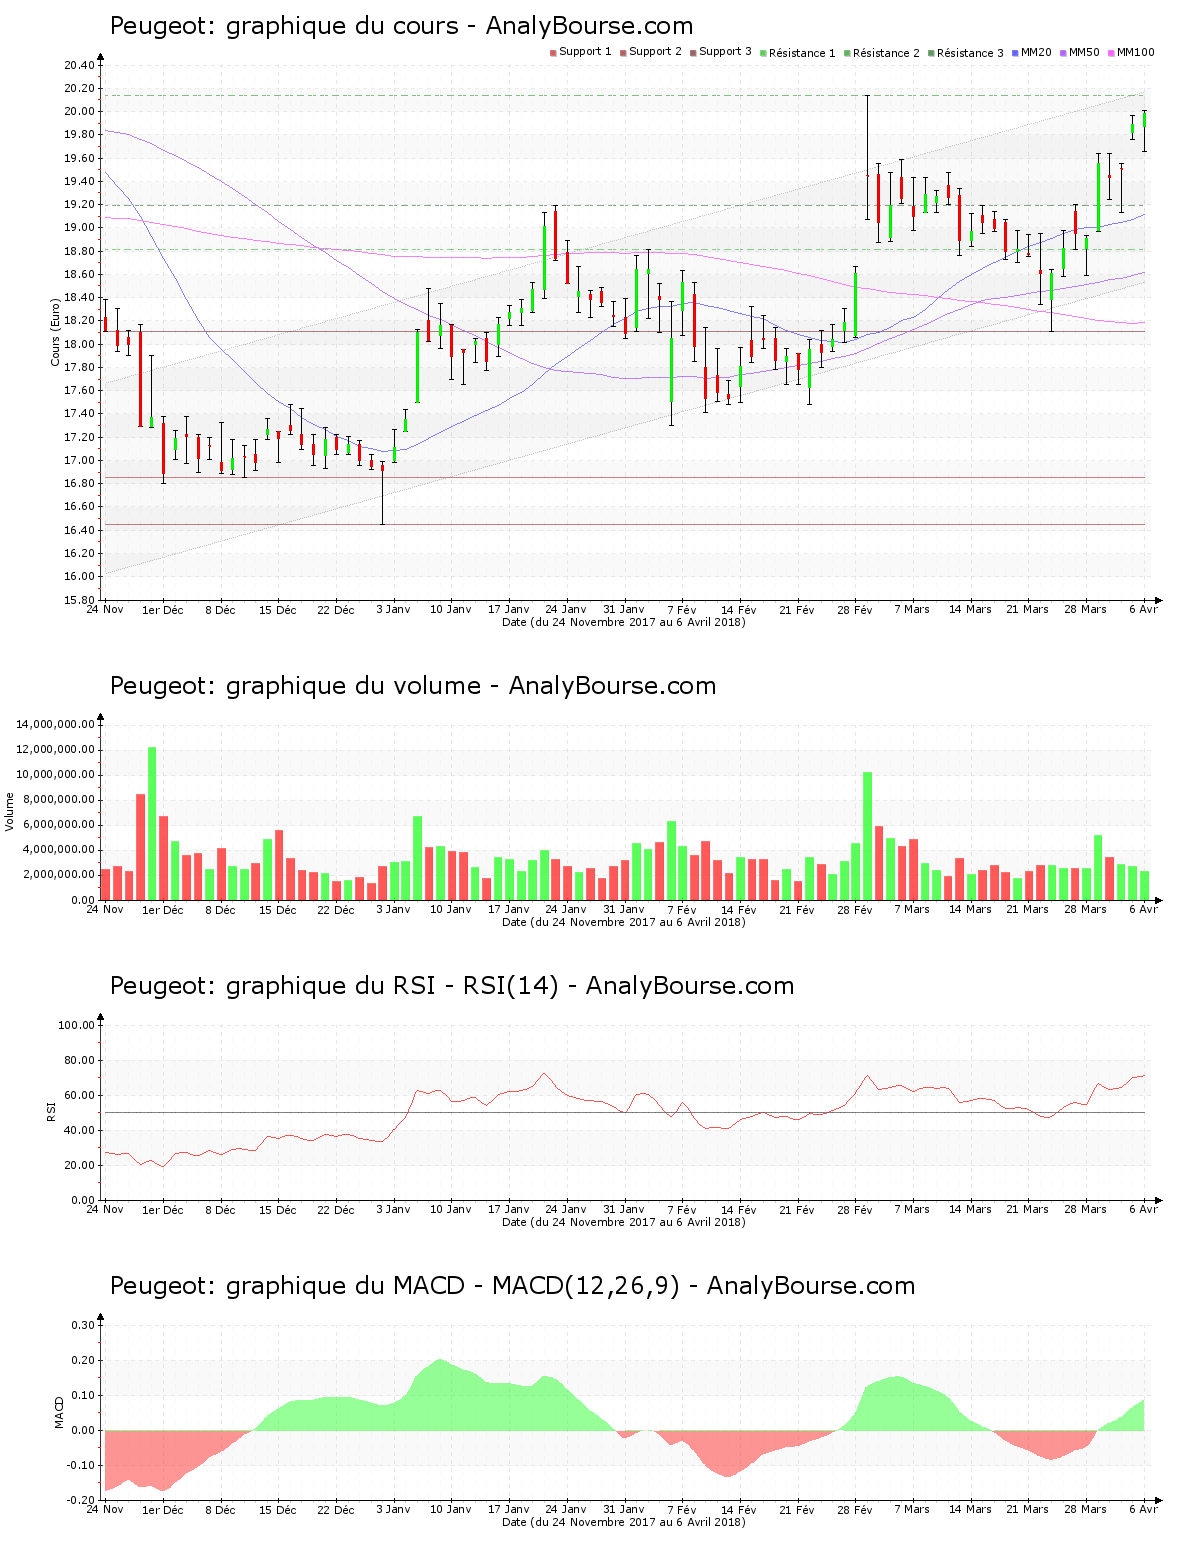This screenshot has height=1550, width=1200.
Task: Click '24 Nov' date label on MACD chart
Action: (105, 1509)
